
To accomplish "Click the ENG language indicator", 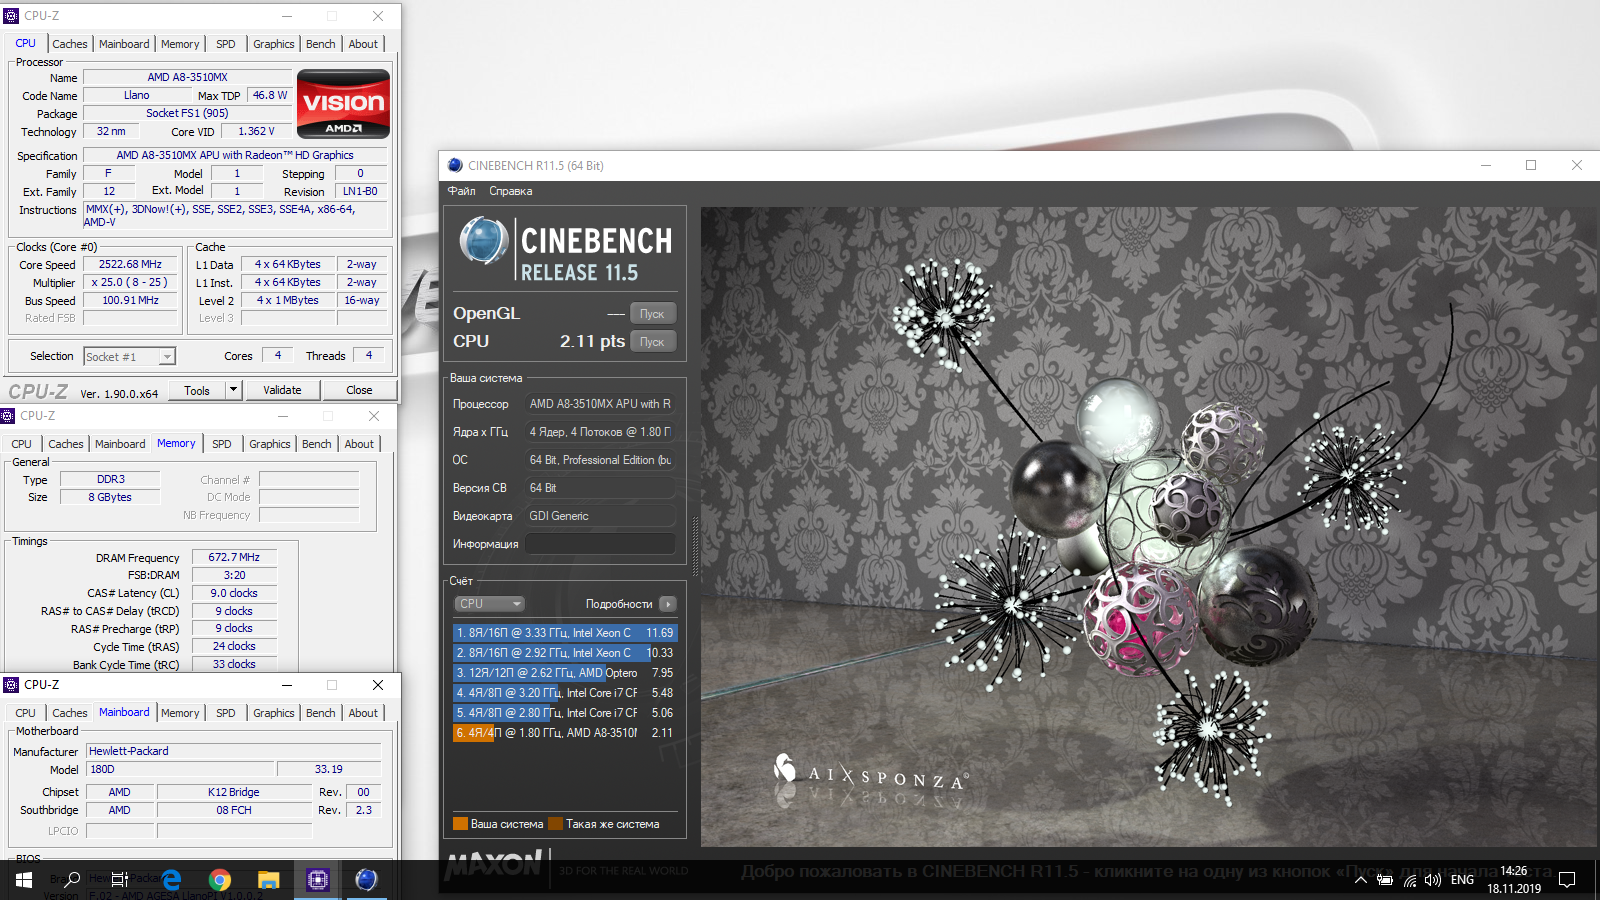I will click(1462, 880).
